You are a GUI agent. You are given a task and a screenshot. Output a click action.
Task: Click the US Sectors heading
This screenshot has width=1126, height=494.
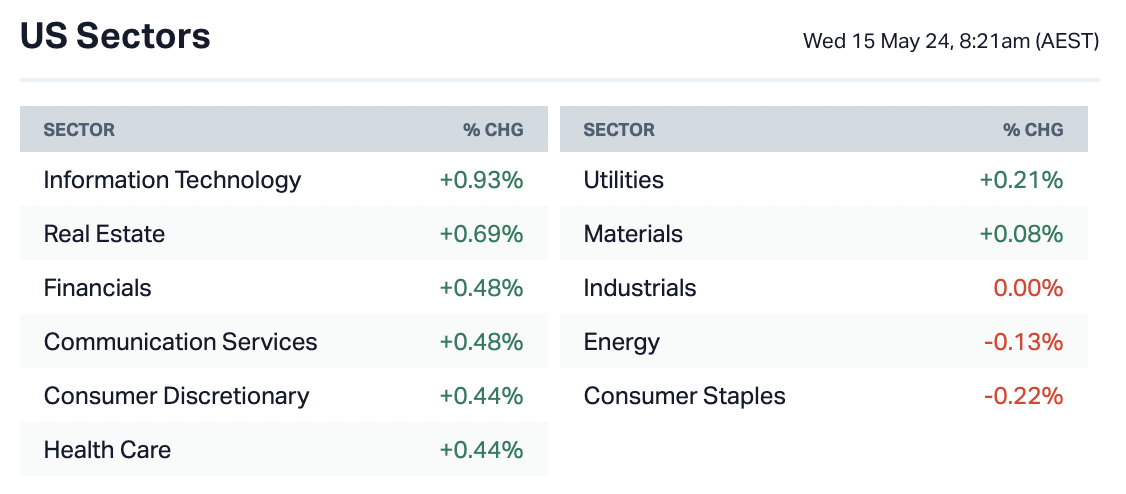pos(115,37)
